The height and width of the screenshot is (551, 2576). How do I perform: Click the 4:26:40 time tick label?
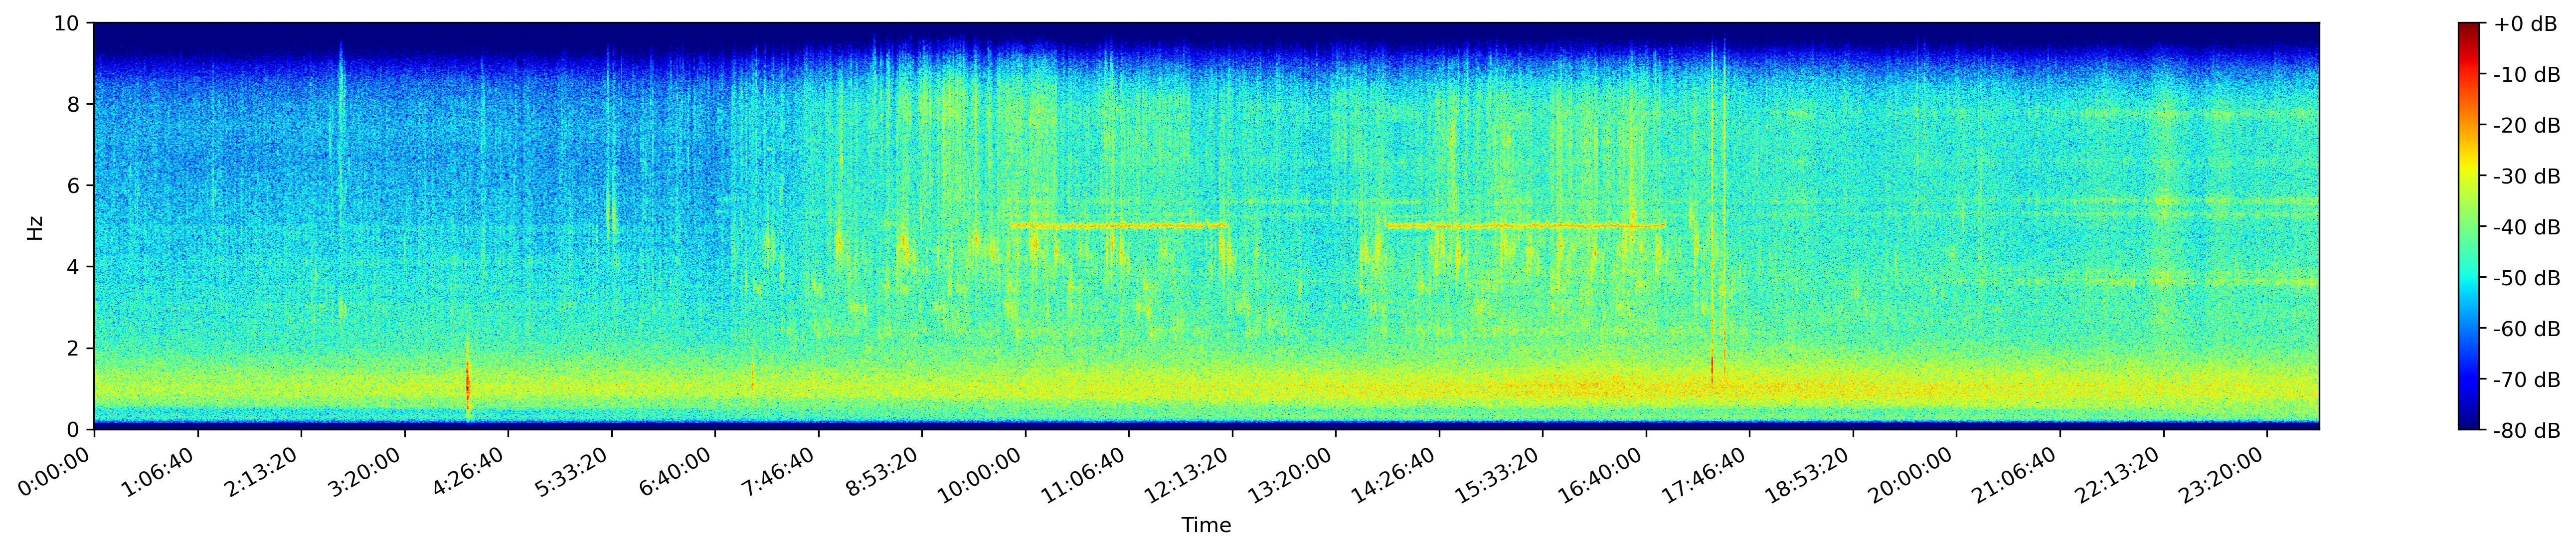[x=467, y=472]
